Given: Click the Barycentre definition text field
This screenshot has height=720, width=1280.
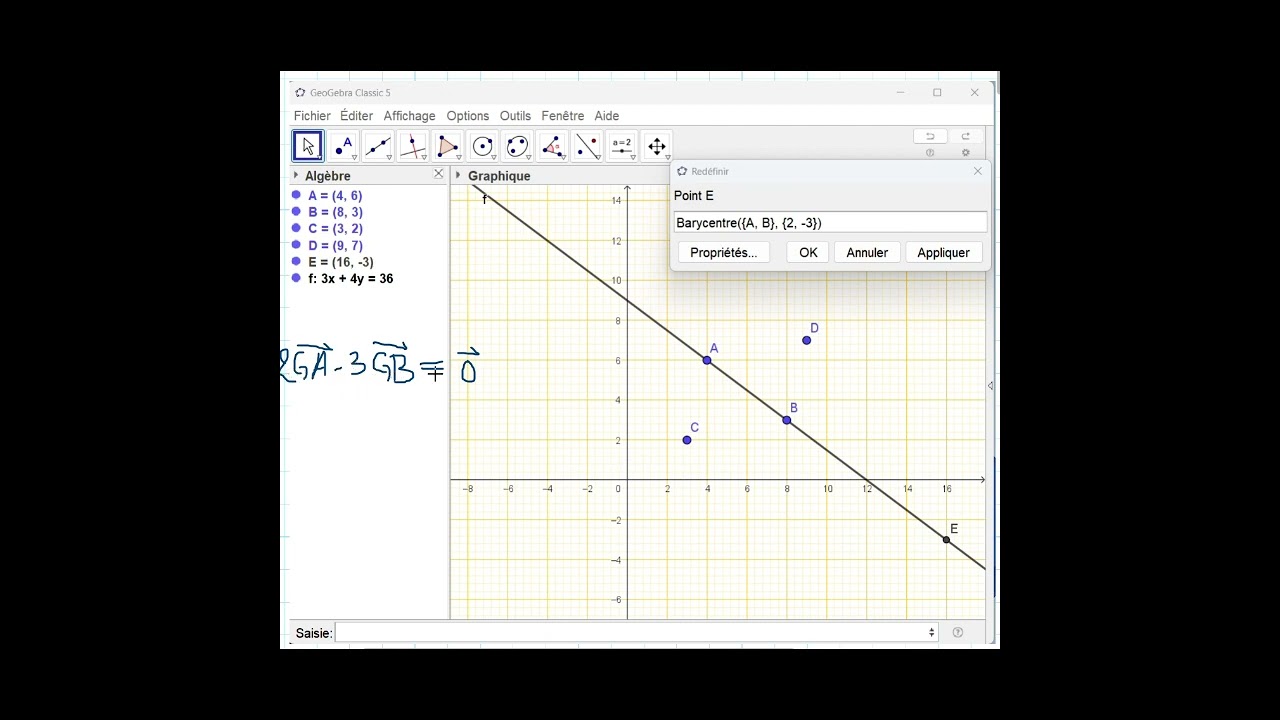Looking at the screenshot, I should (830, 222).
